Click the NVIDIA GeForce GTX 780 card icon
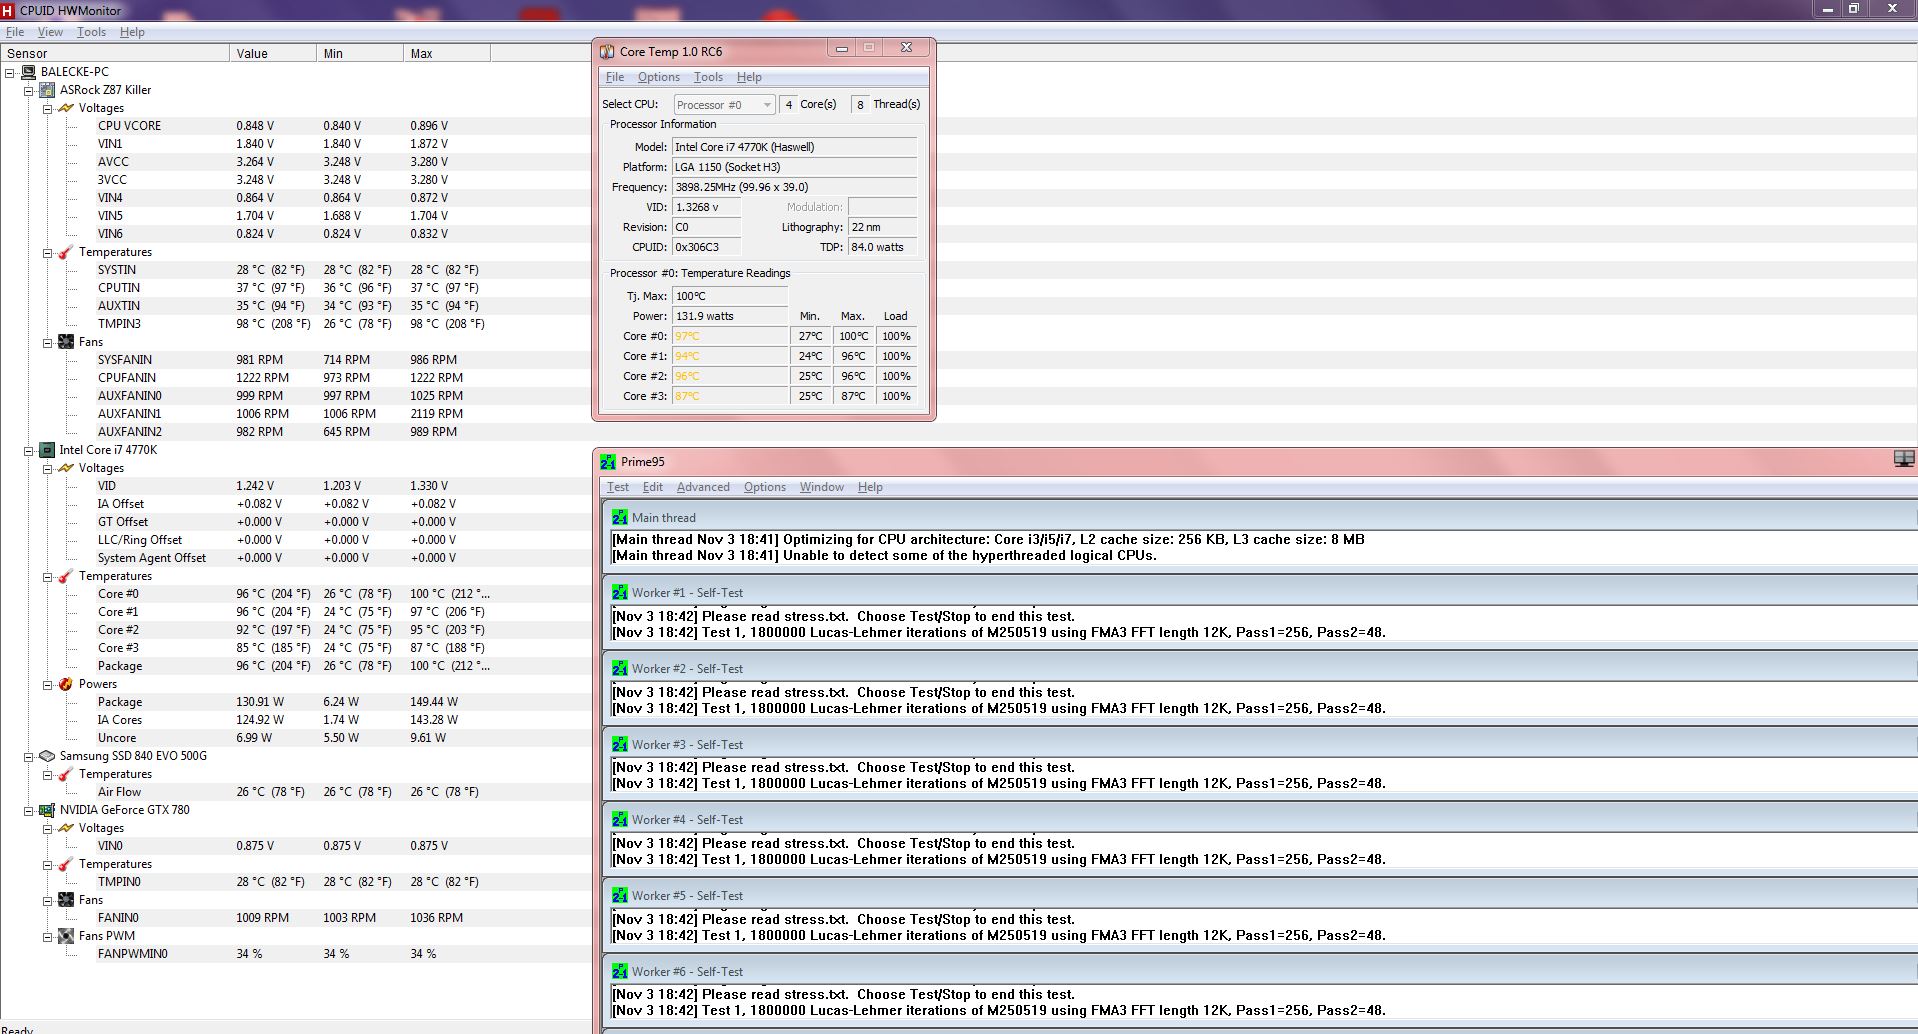 pyautogui.click(x=47, y=810)
